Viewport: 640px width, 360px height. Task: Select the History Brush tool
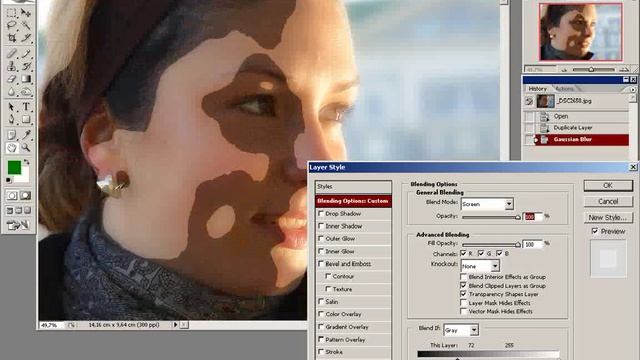coord(26,66)
